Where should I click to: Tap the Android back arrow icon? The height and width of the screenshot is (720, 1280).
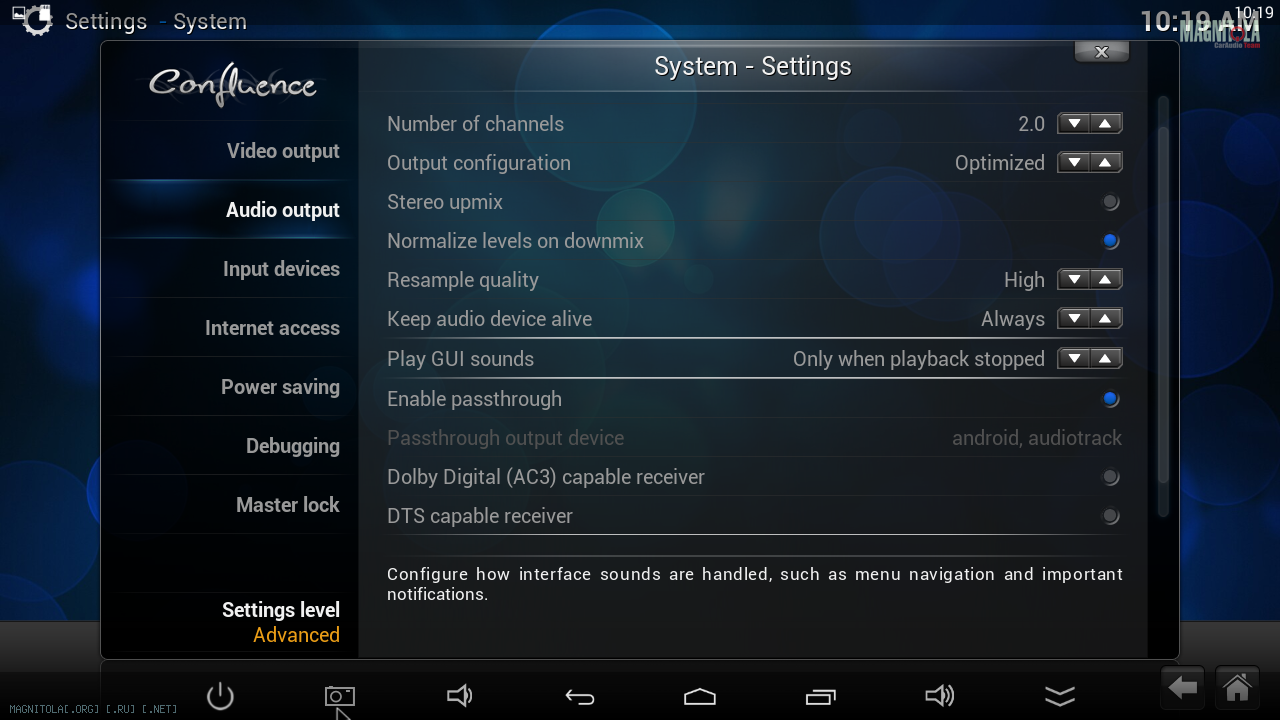pos(580,697)
